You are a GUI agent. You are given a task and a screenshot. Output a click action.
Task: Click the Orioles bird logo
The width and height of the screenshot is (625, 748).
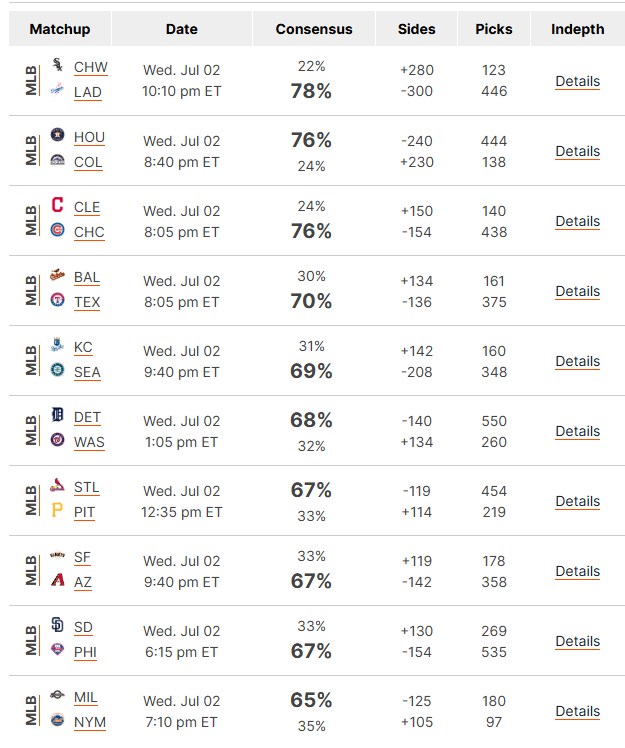(x=58, y=275)
